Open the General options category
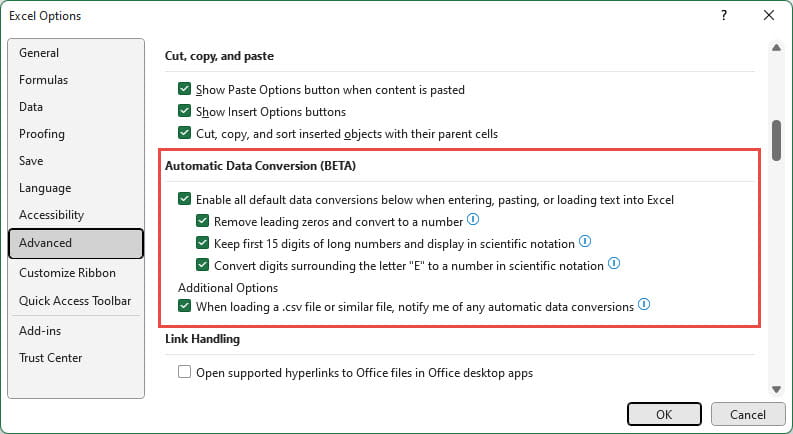 [x=39, y=53]
